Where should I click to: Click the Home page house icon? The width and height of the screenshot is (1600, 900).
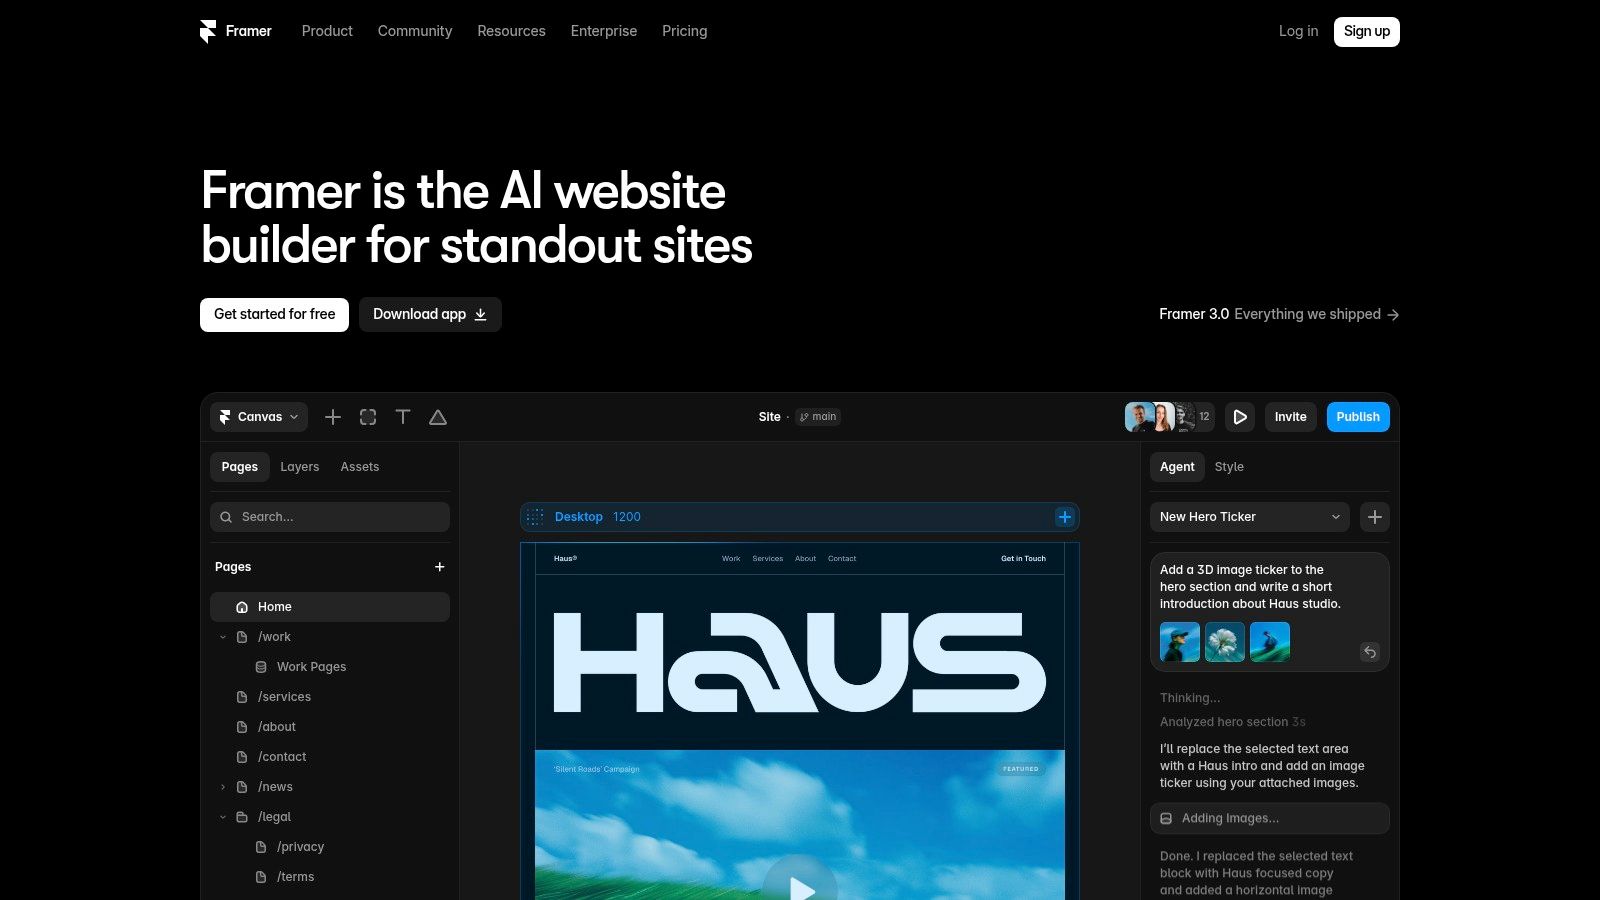(x=242, y=607)
